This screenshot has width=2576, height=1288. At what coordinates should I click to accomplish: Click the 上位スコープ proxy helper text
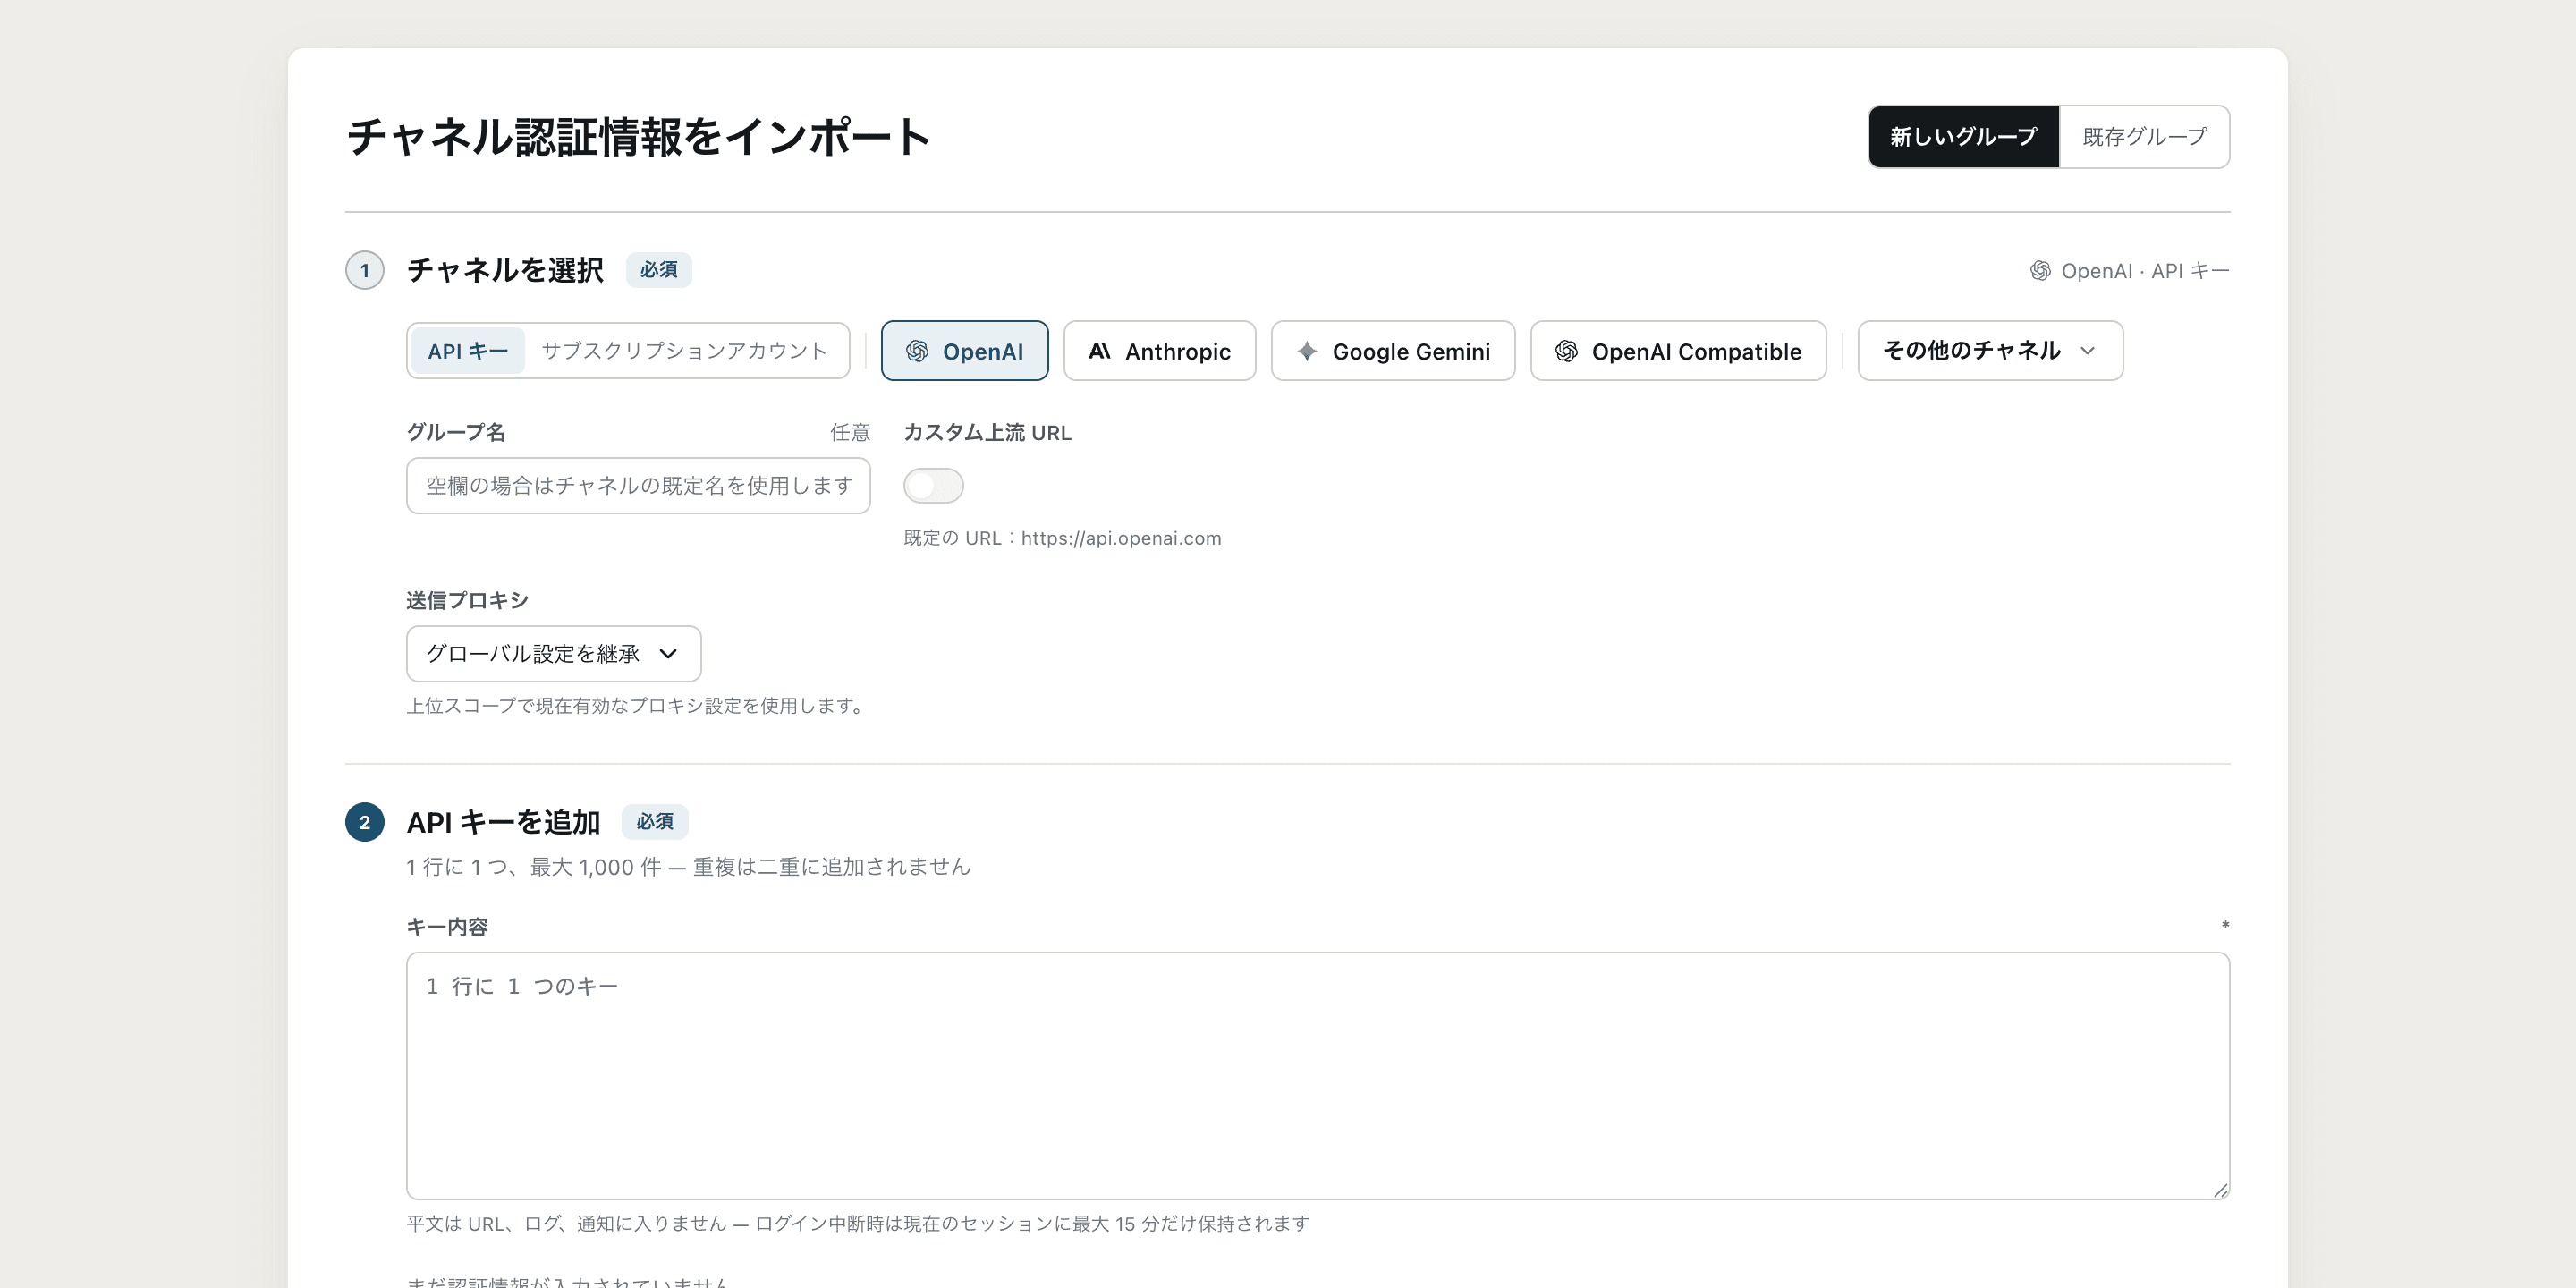point(638,706)
